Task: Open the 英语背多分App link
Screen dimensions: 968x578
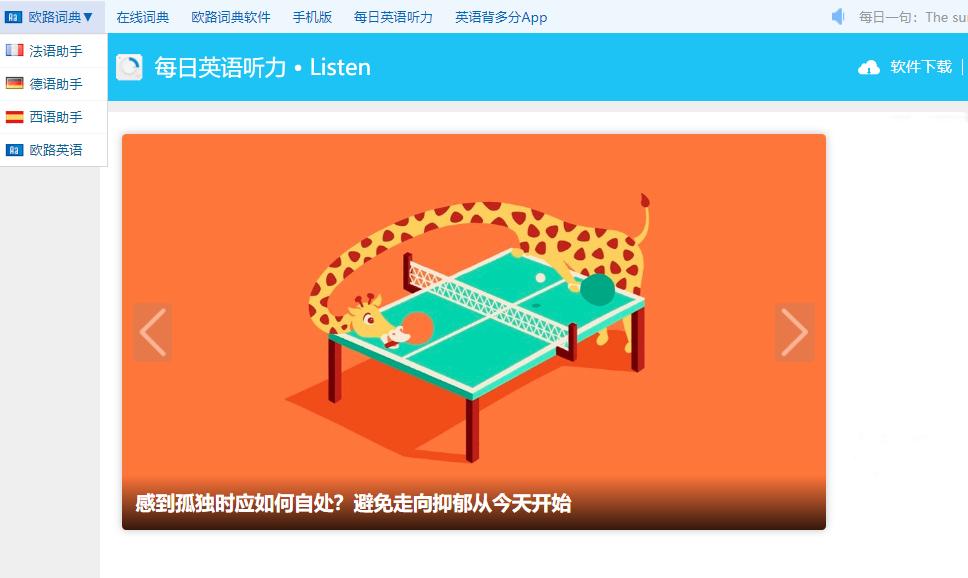Action: [501, 17]
